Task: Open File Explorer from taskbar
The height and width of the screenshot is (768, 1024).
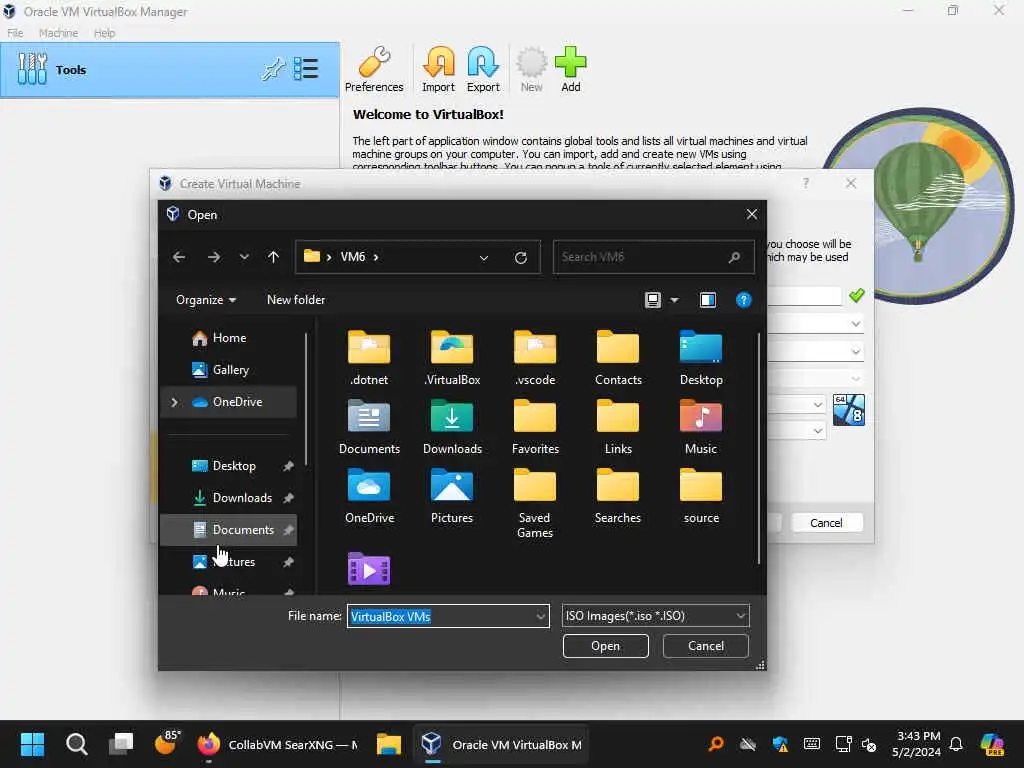Action: [x=389, y=744]
